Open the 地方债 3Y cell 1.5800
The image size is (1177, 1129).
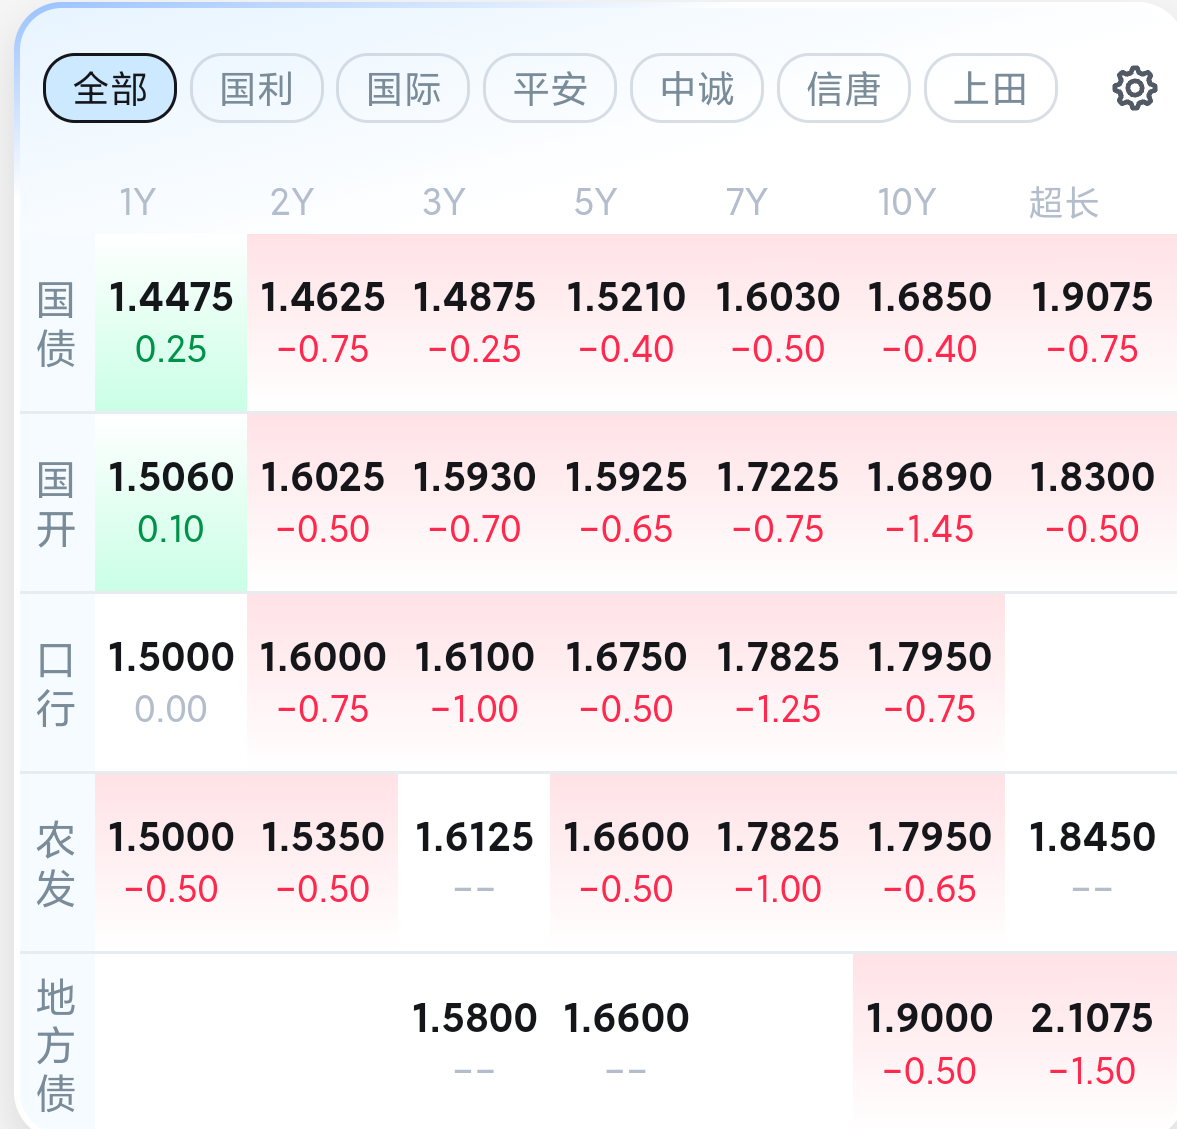click(474, 1042)
